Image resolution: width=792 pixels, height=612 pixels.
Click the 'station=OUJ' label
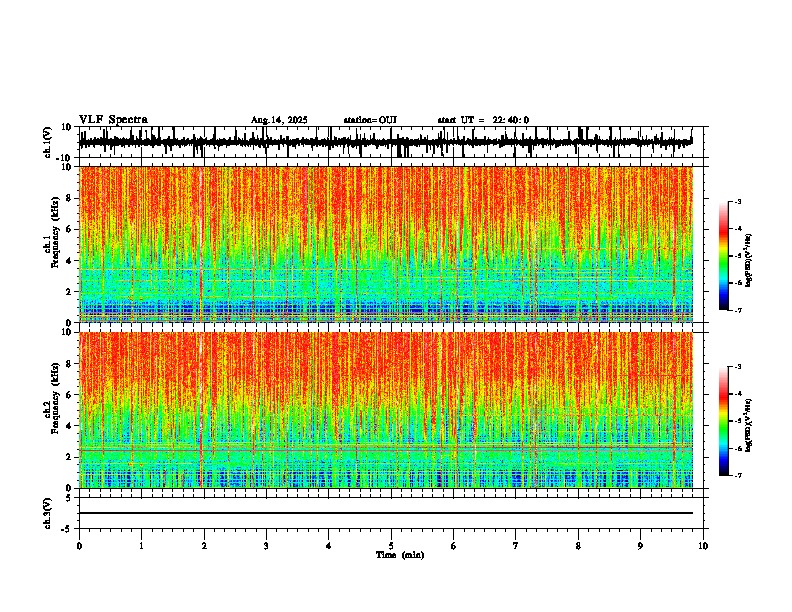click(x=370, y=120)
